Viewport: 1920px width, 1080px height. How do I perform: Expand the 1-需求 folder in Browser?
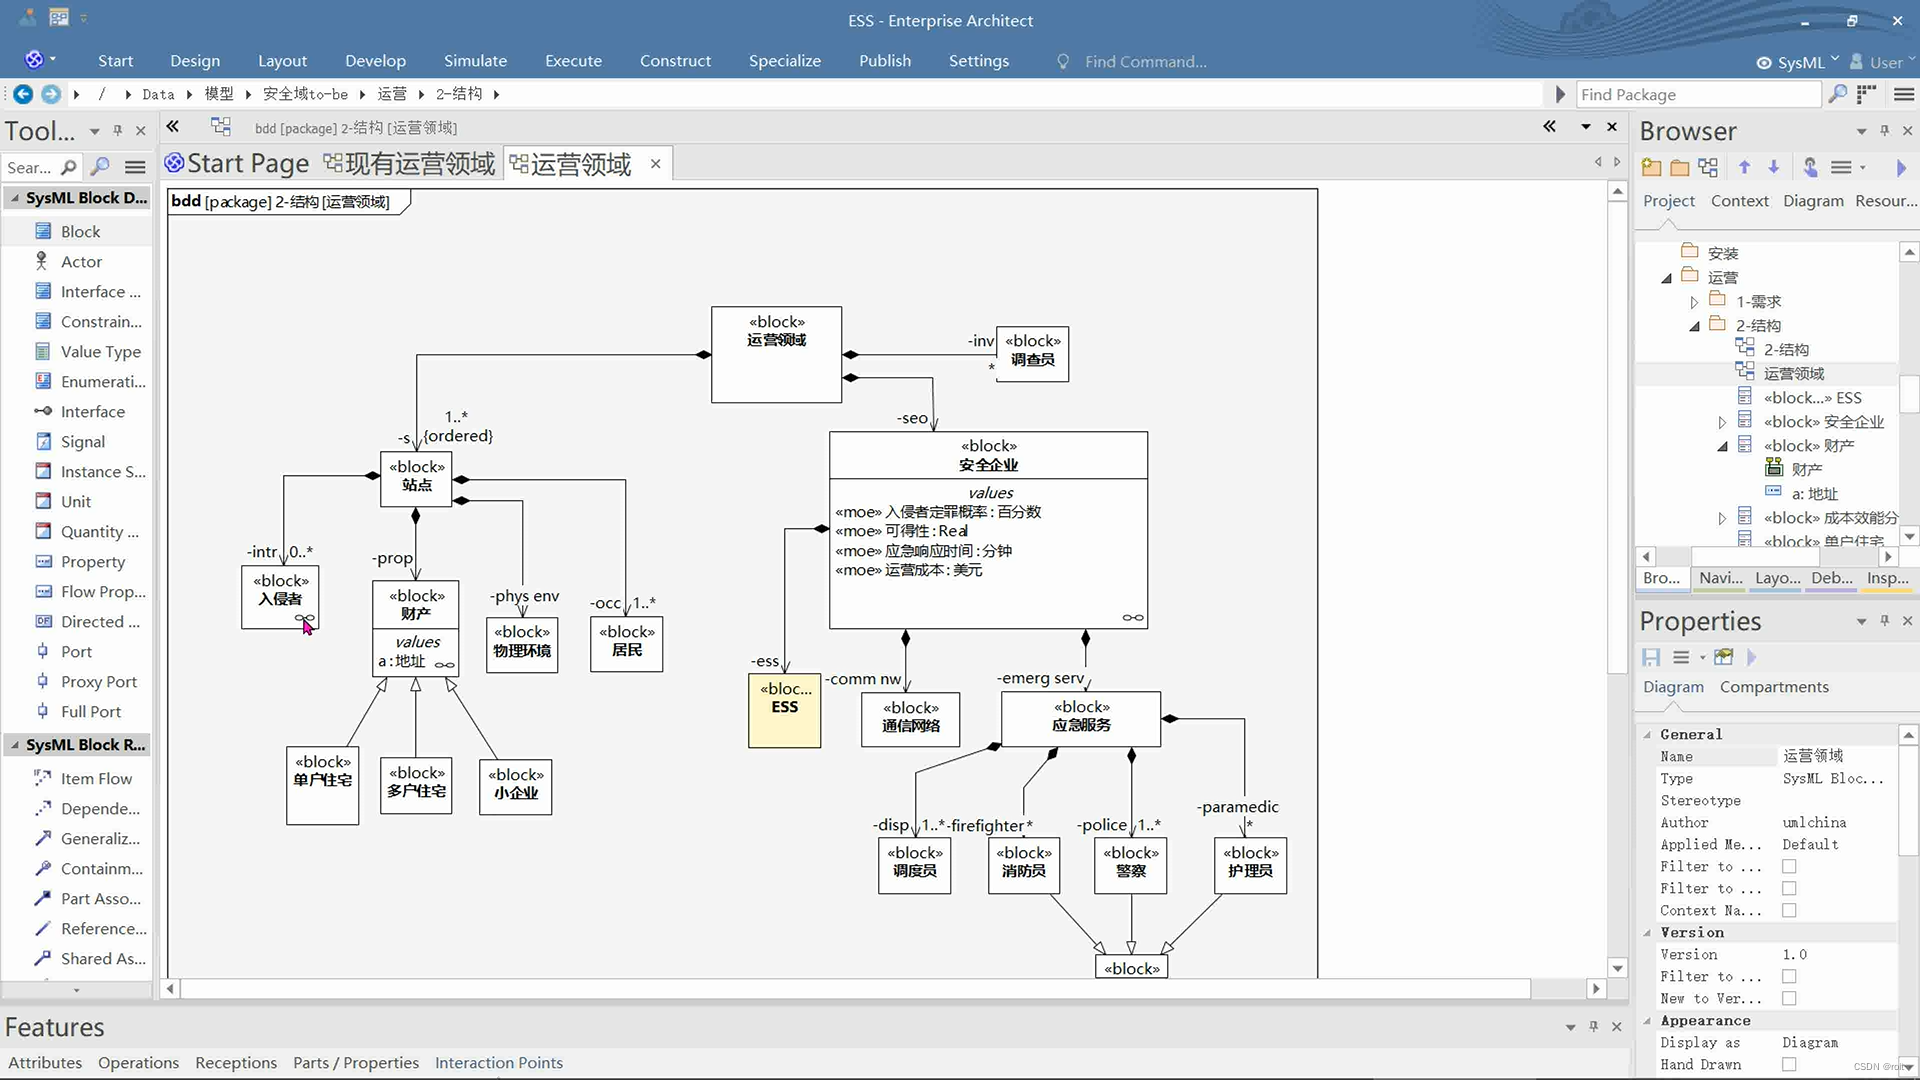[1694, 302]
